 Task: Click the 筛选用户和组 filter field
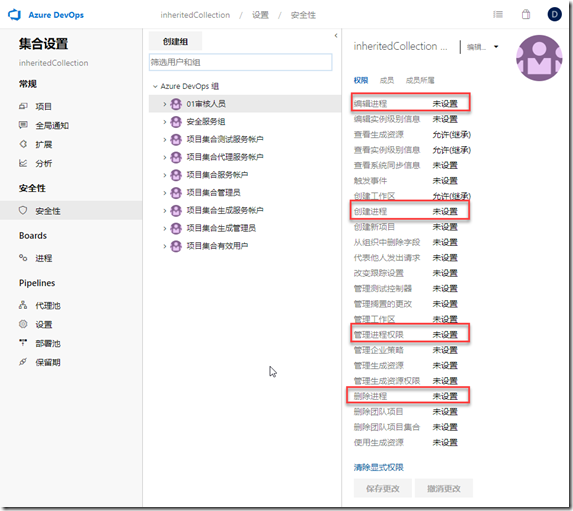coord(240,62)
